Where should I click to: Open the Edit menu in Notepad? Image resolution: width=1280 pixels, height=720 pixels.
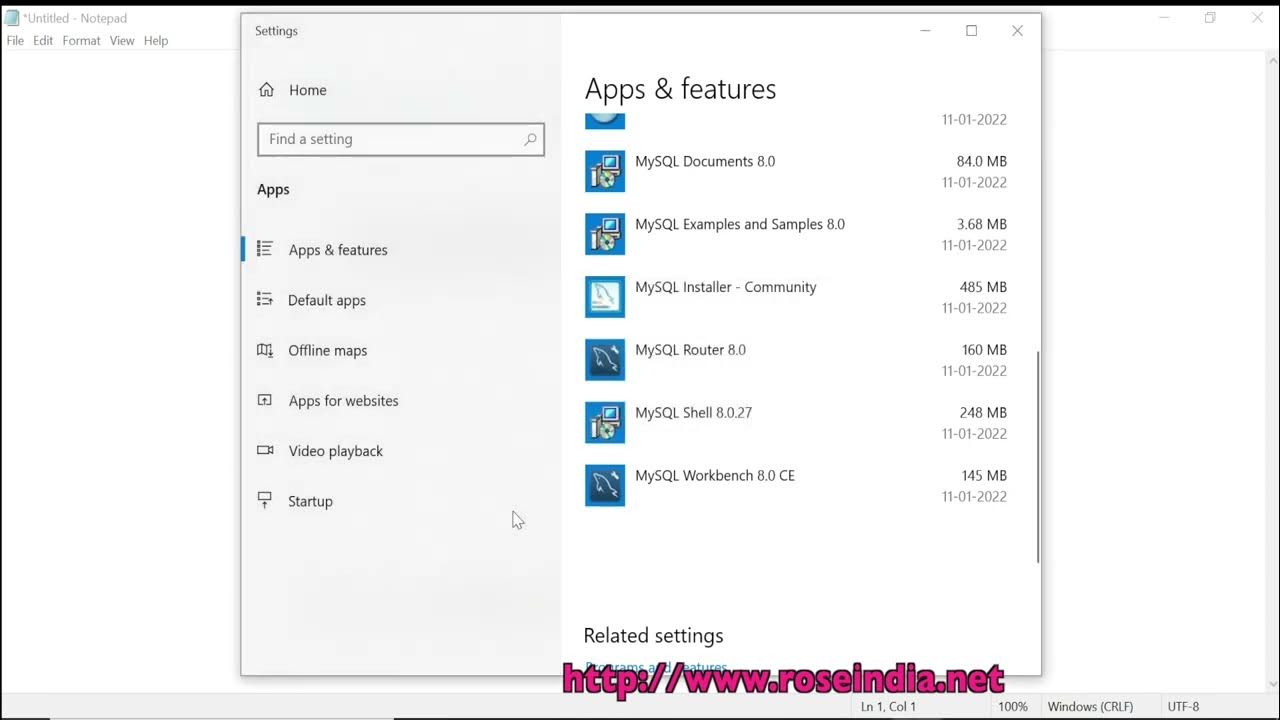43,40
